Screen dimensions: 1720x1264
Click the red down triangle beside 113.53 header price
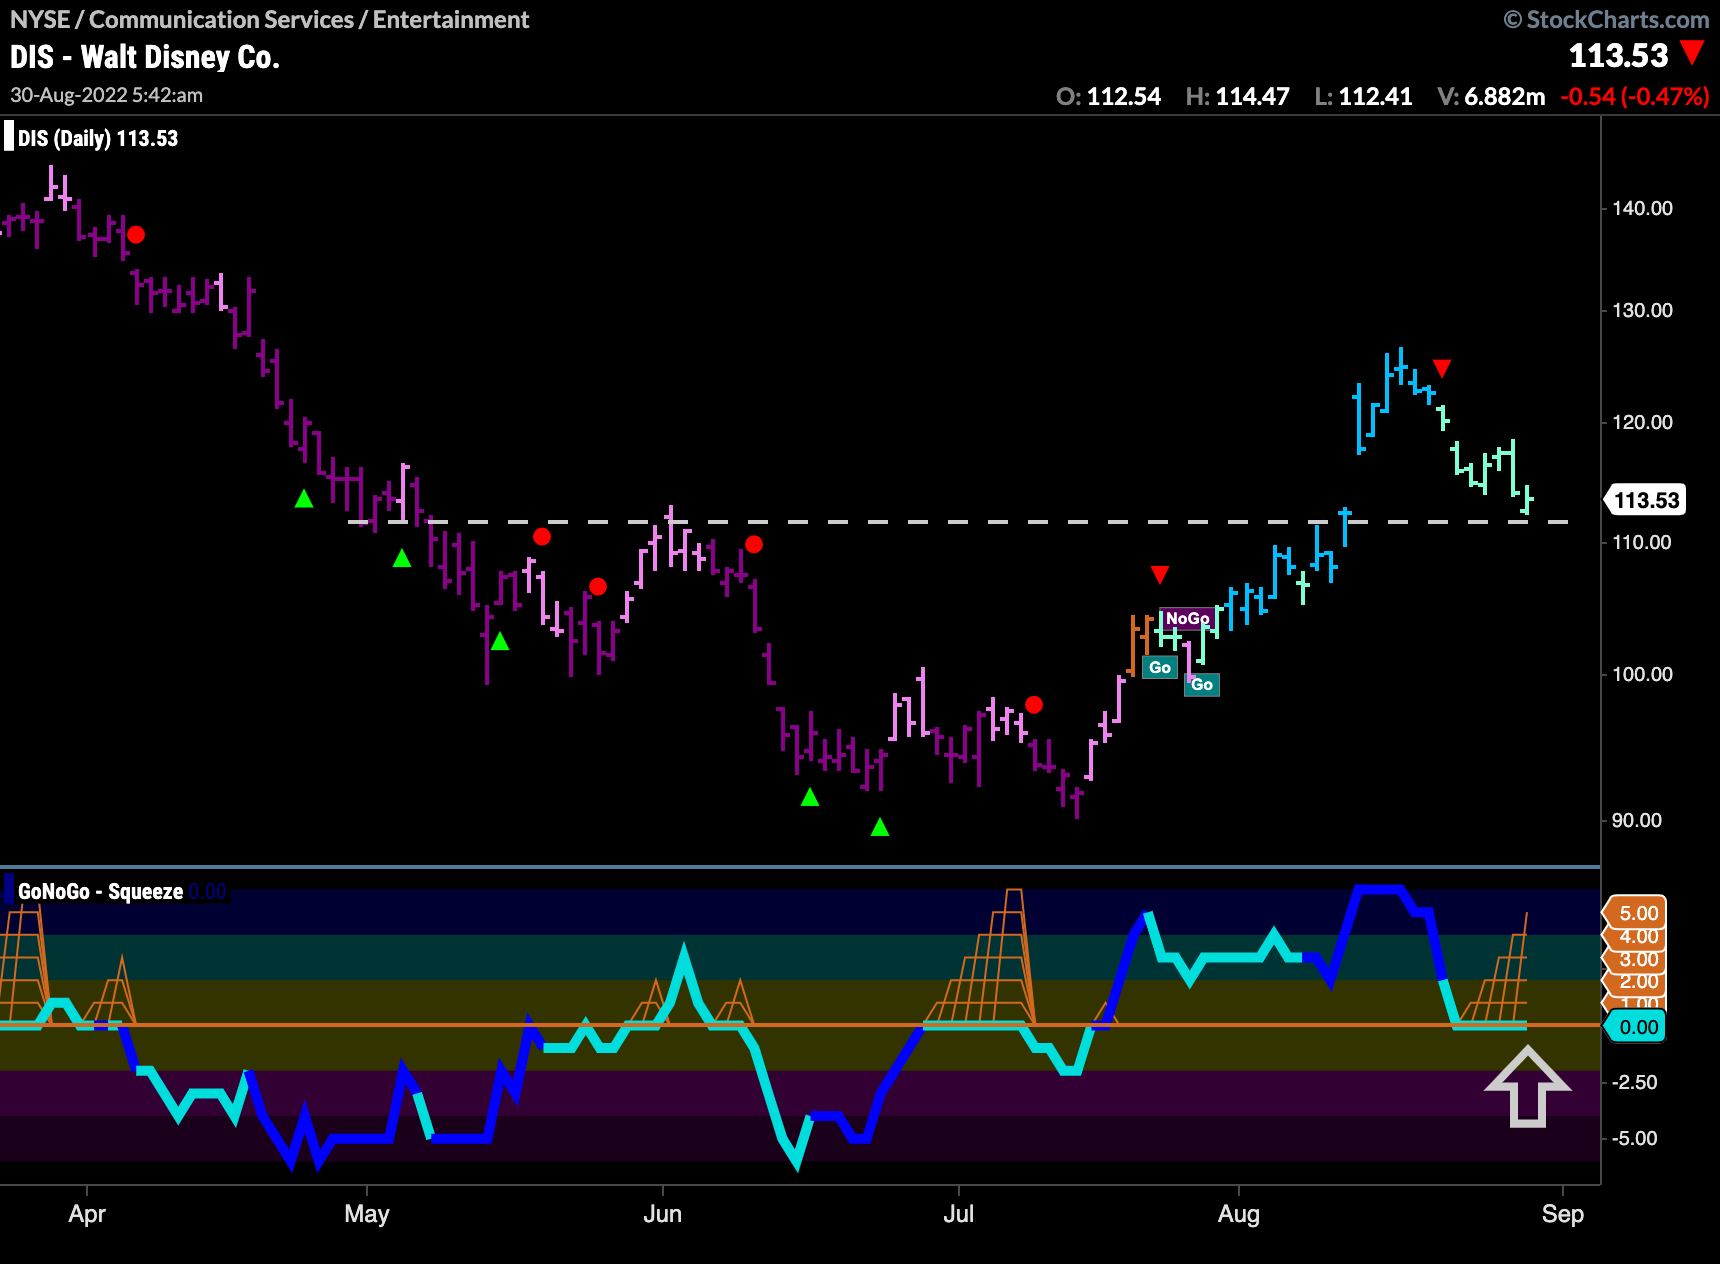click(1692, 52)
